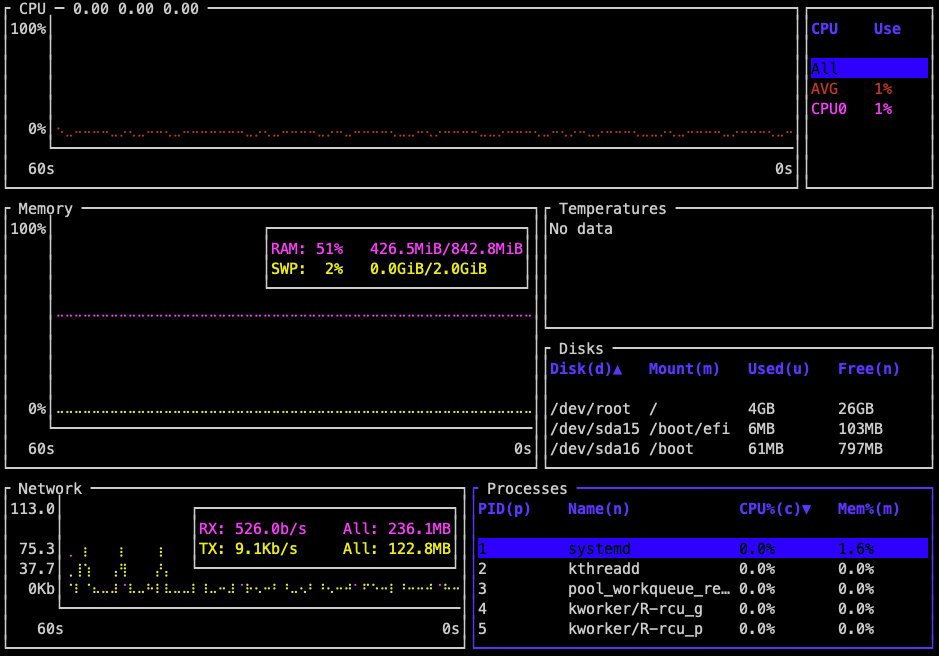Click the Mem%(m) column header
939x656 pixels.
coord(868,509)
